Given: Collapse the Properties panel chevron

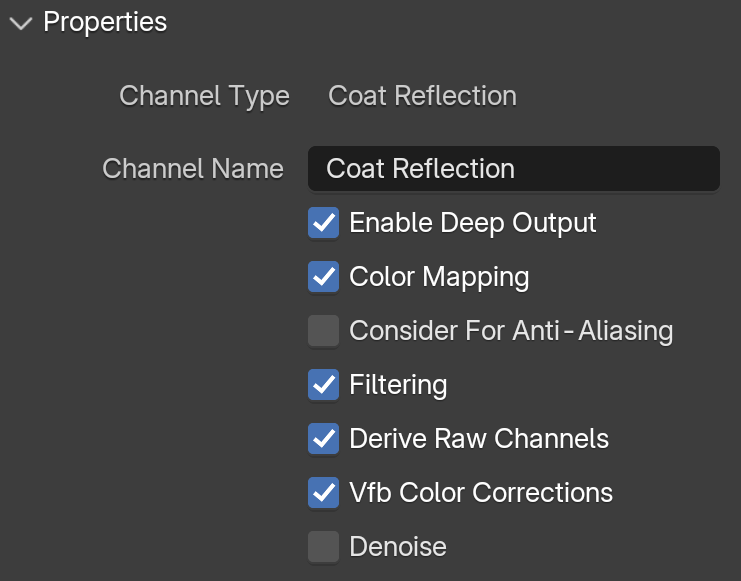Looking at the screenshot, I should pos(21,23).
